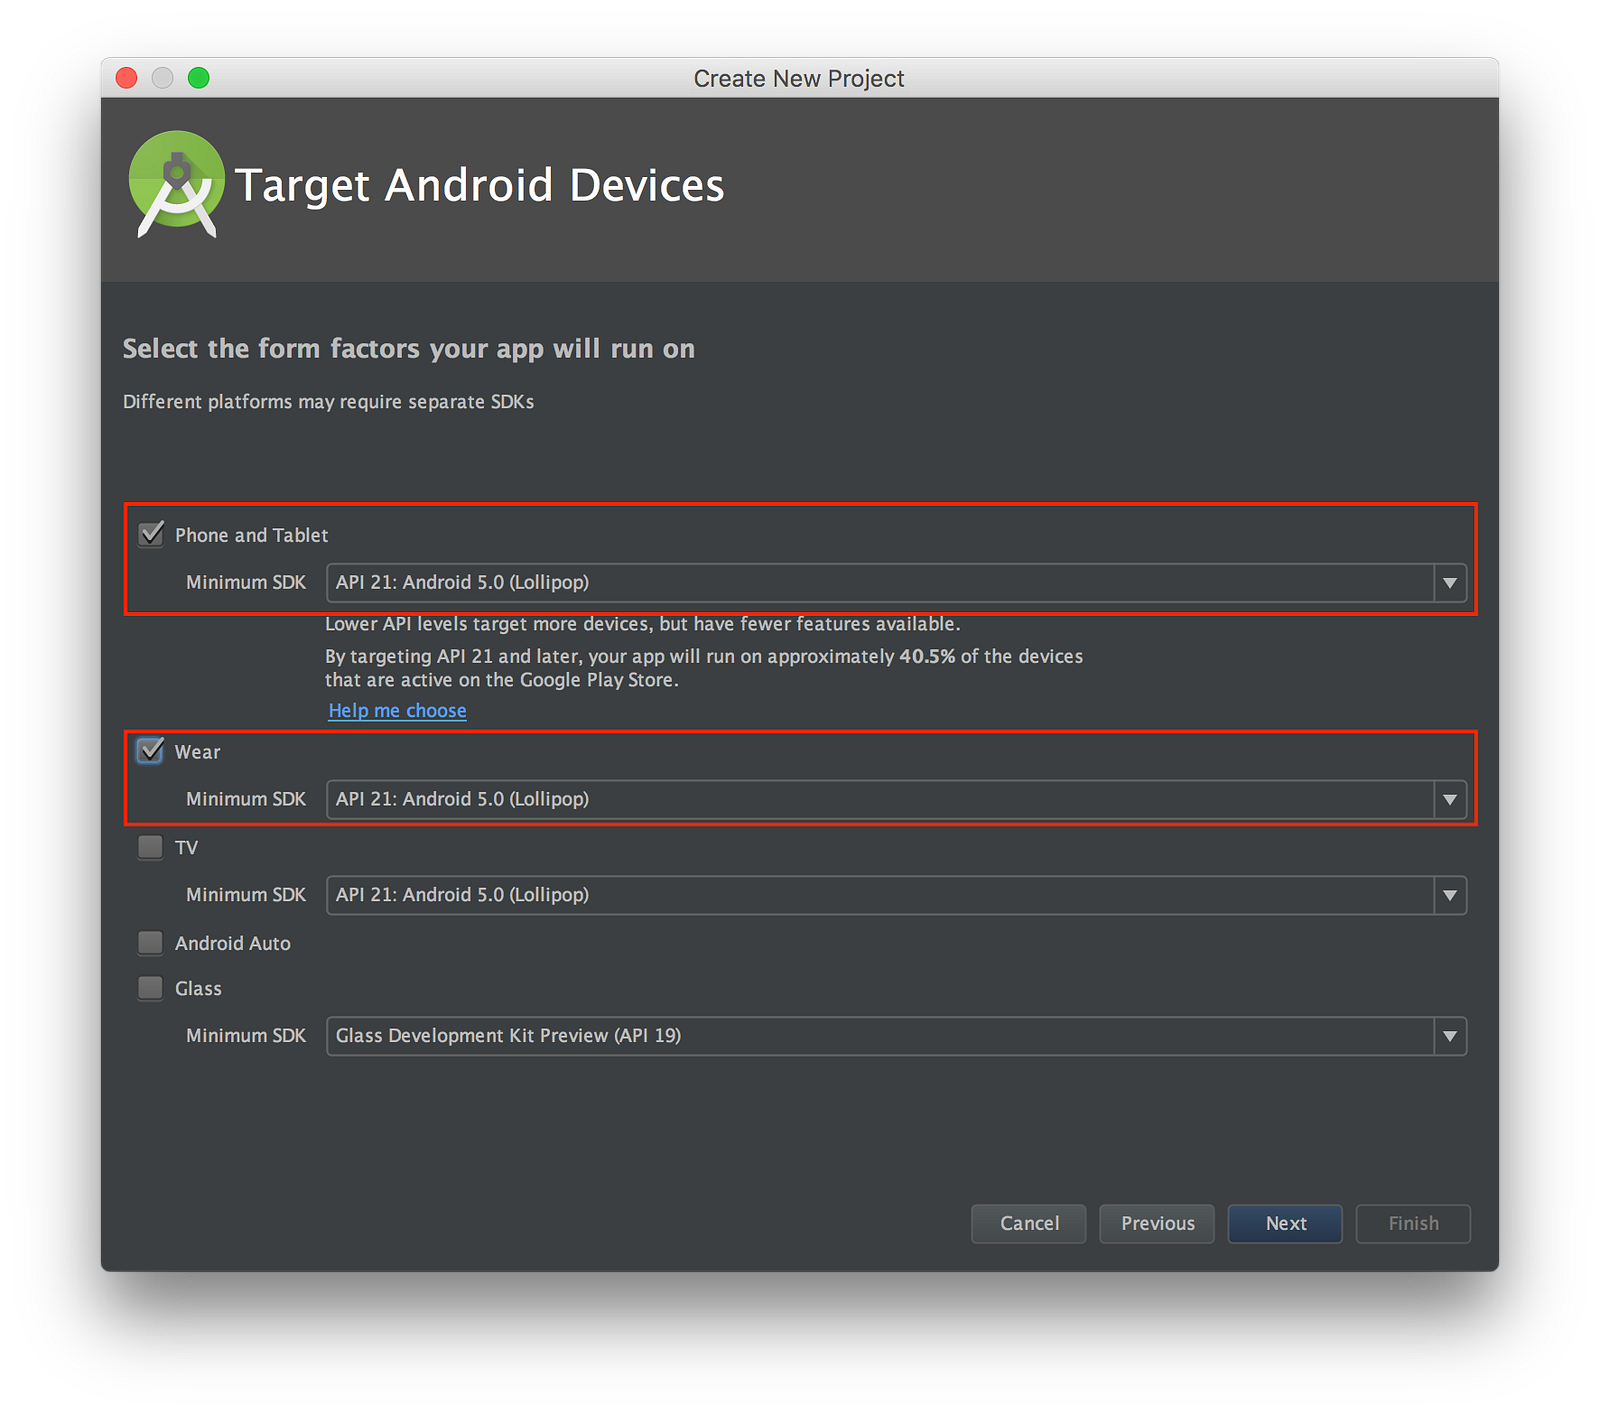Click the Android Auto label text
Viewport: 1600px width, 1416px height.
(x=233, y=943)
